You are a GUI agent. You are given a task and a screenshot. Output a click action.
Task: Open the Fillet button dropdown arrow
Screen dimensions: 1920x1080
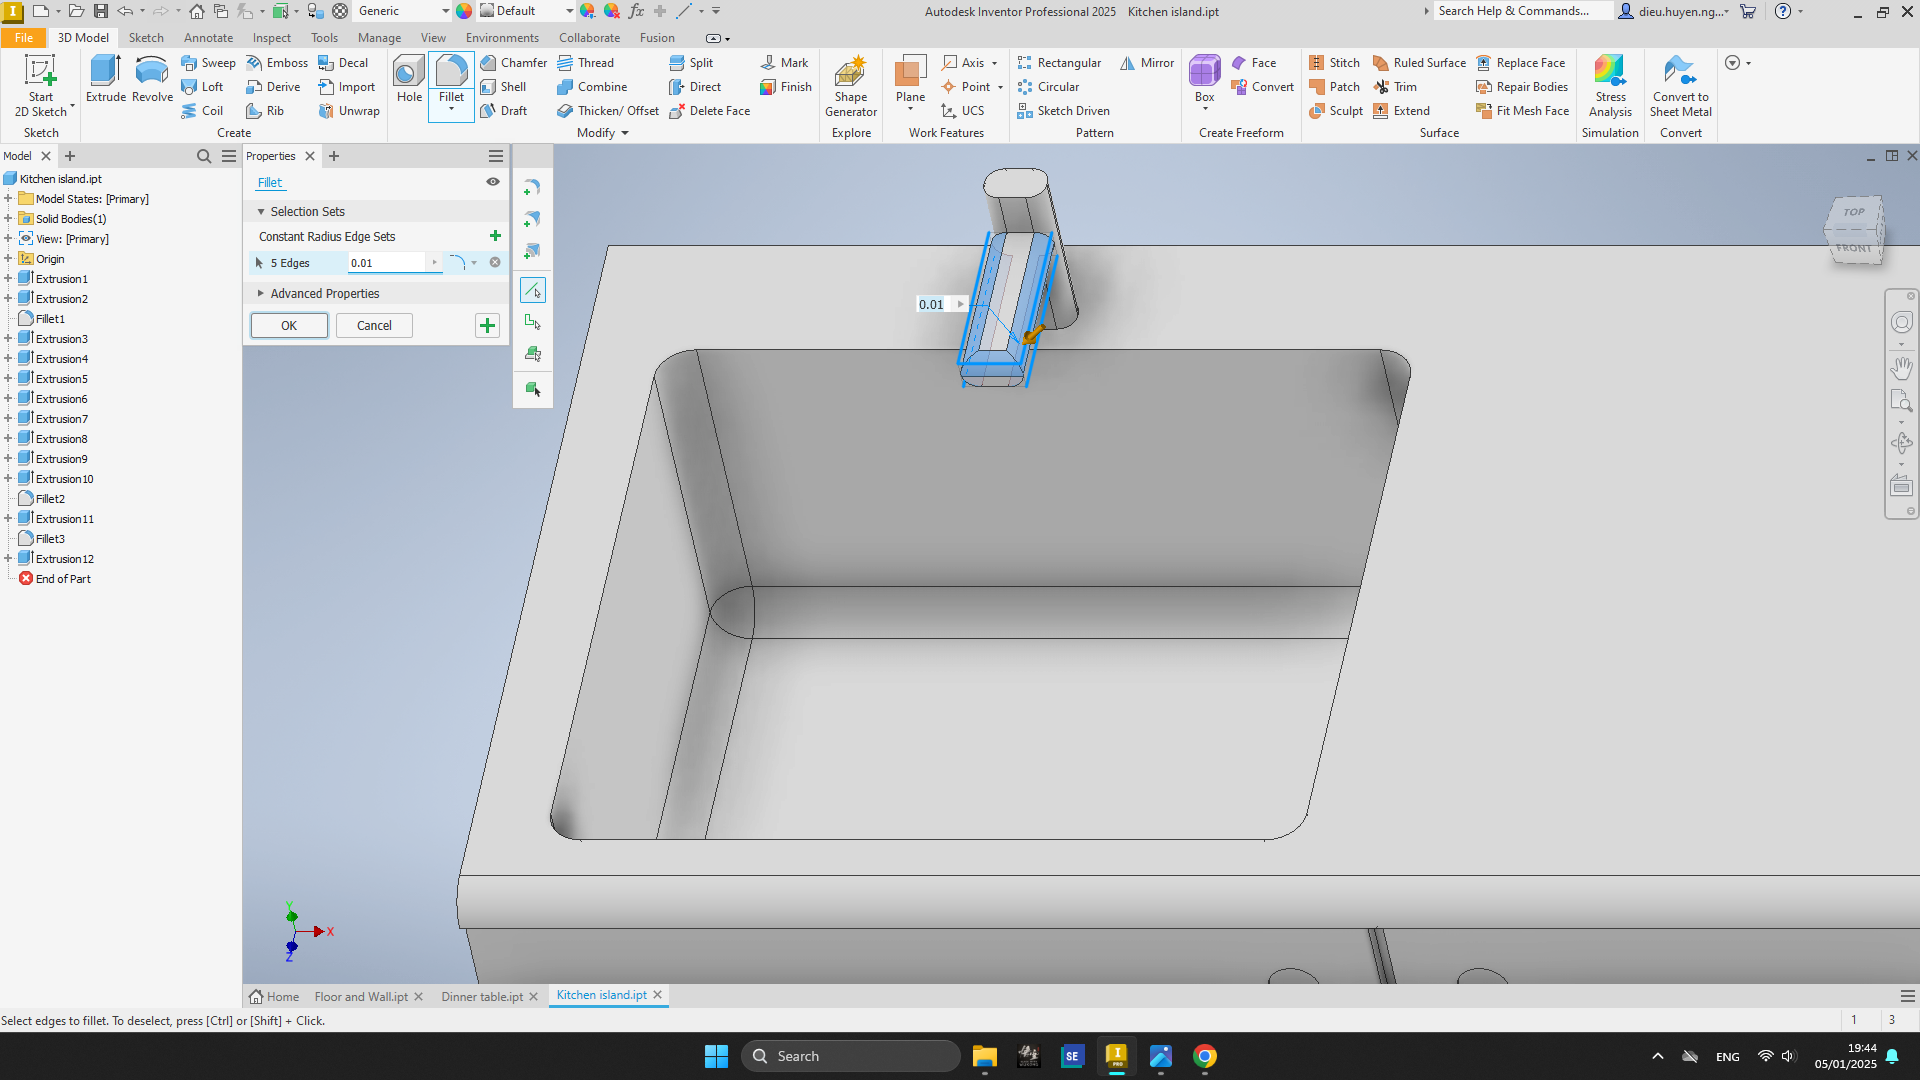tap(451, 109)
